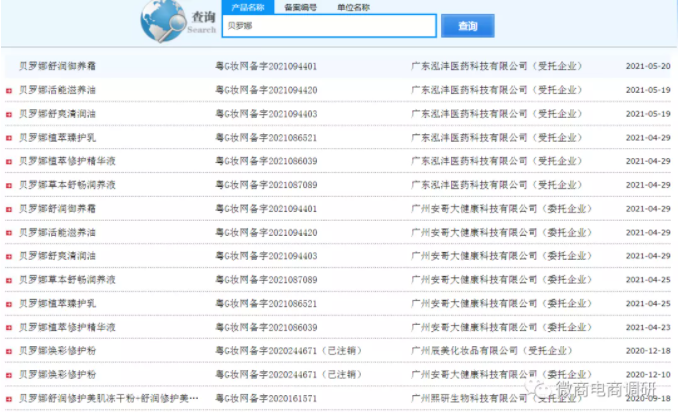Click red bullet beside 贝罗娜舒润御养霜 广州安哥 row

click(9, 209)
